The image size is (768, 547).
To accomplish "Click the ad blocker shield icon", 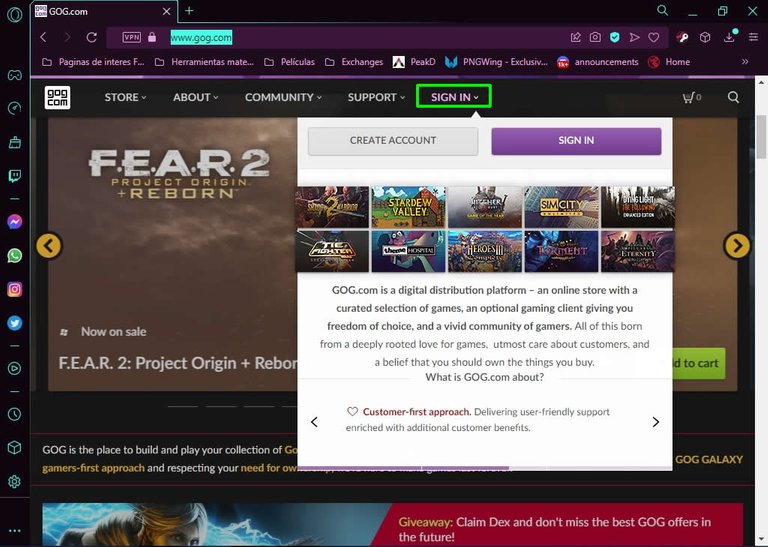I will click(615, 37).
